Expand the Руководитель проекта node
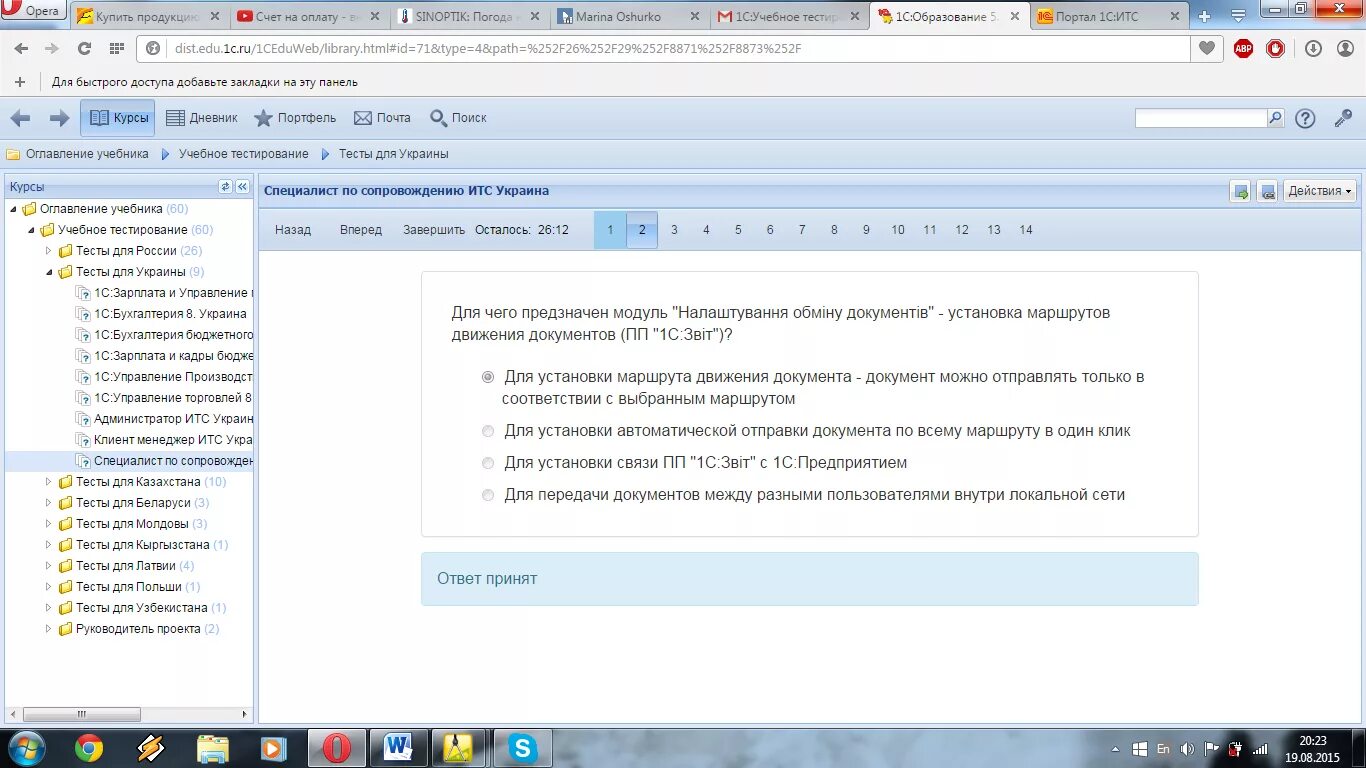 49,629
